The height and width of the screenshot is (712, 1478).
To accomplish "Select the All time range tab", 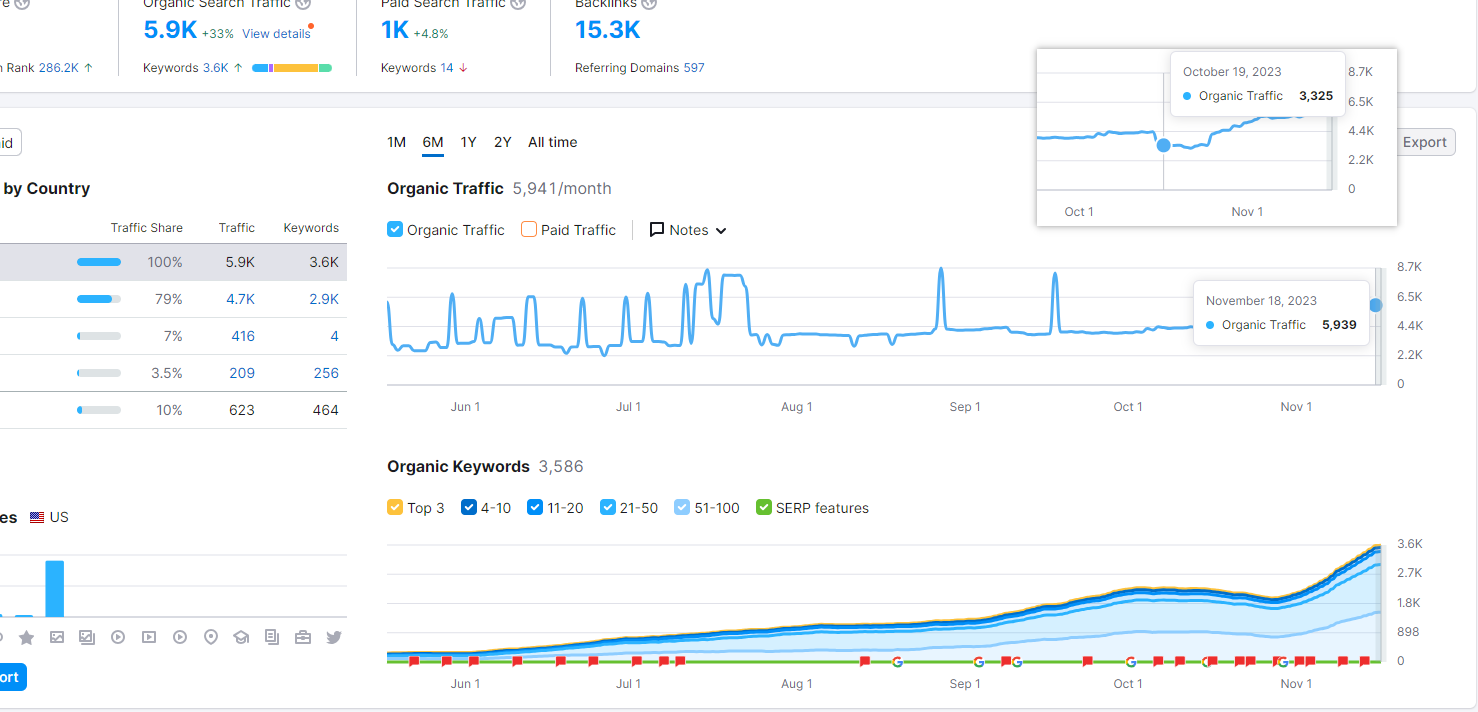I will pos(552,142).
